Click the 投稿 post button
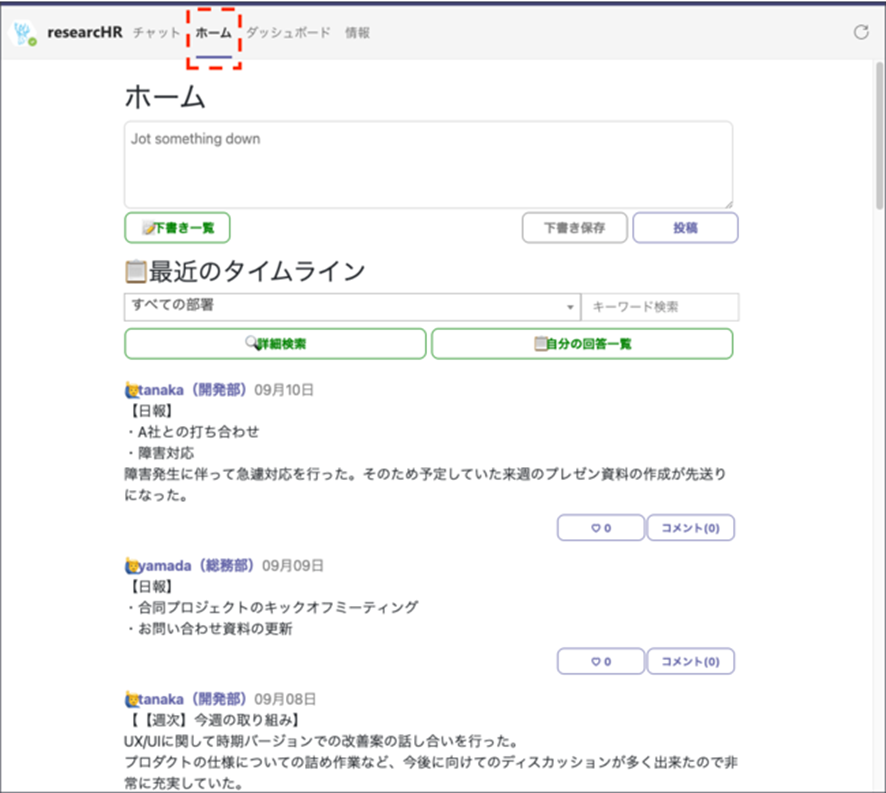The width and height of the screenshot is (886, 793). pos(685,228)
